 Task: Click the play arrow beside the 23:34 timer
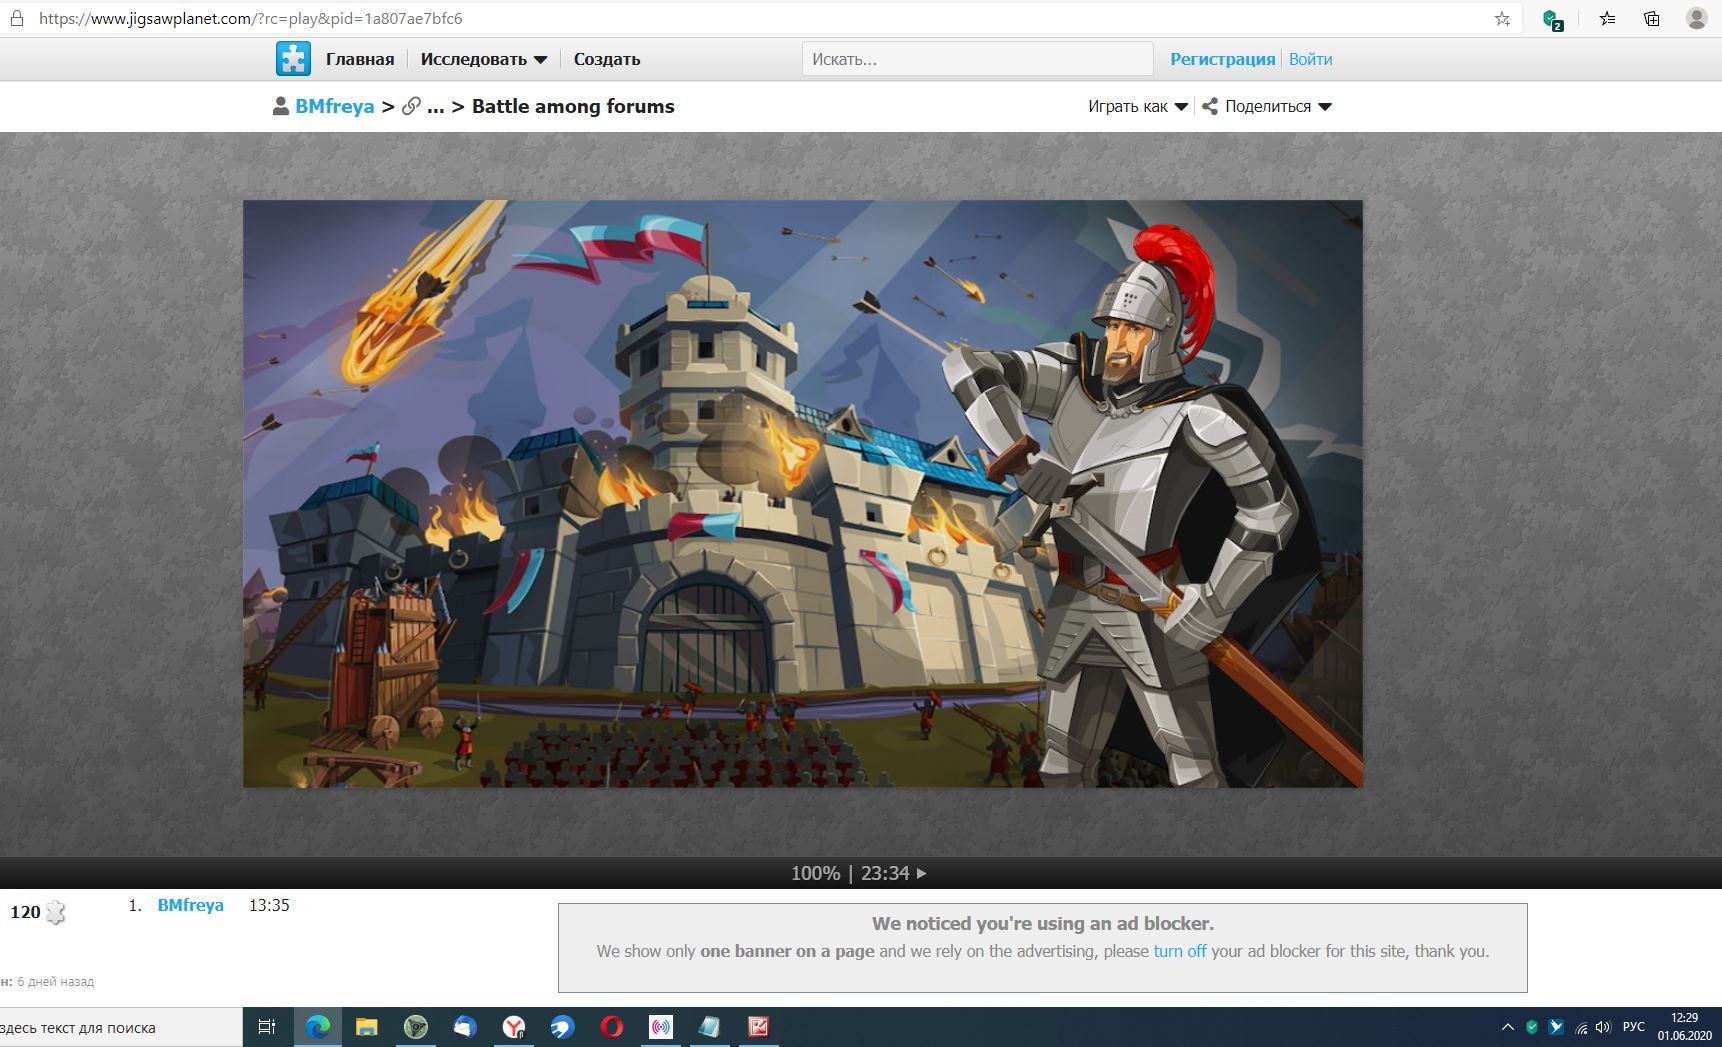922,873
